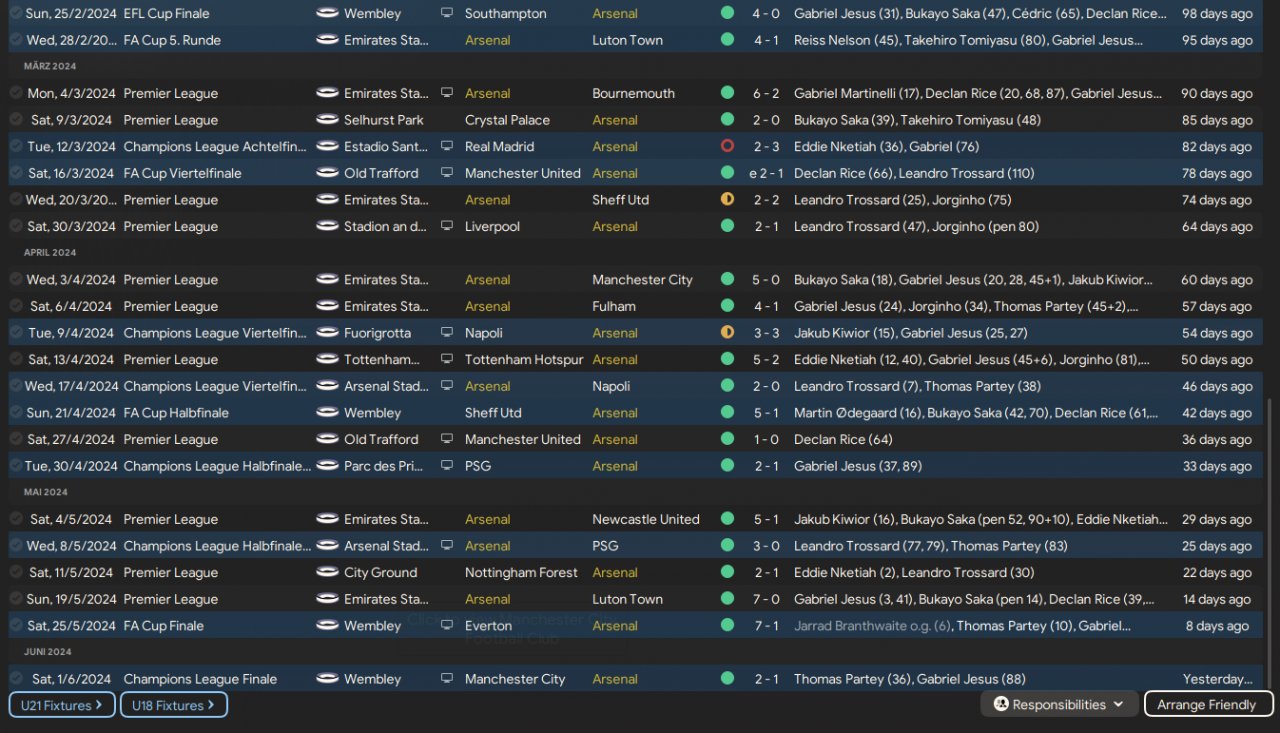The image size is (1280, 733).
Task: Open the Nottingham Forest team link
Action: (x=521, y=573)
